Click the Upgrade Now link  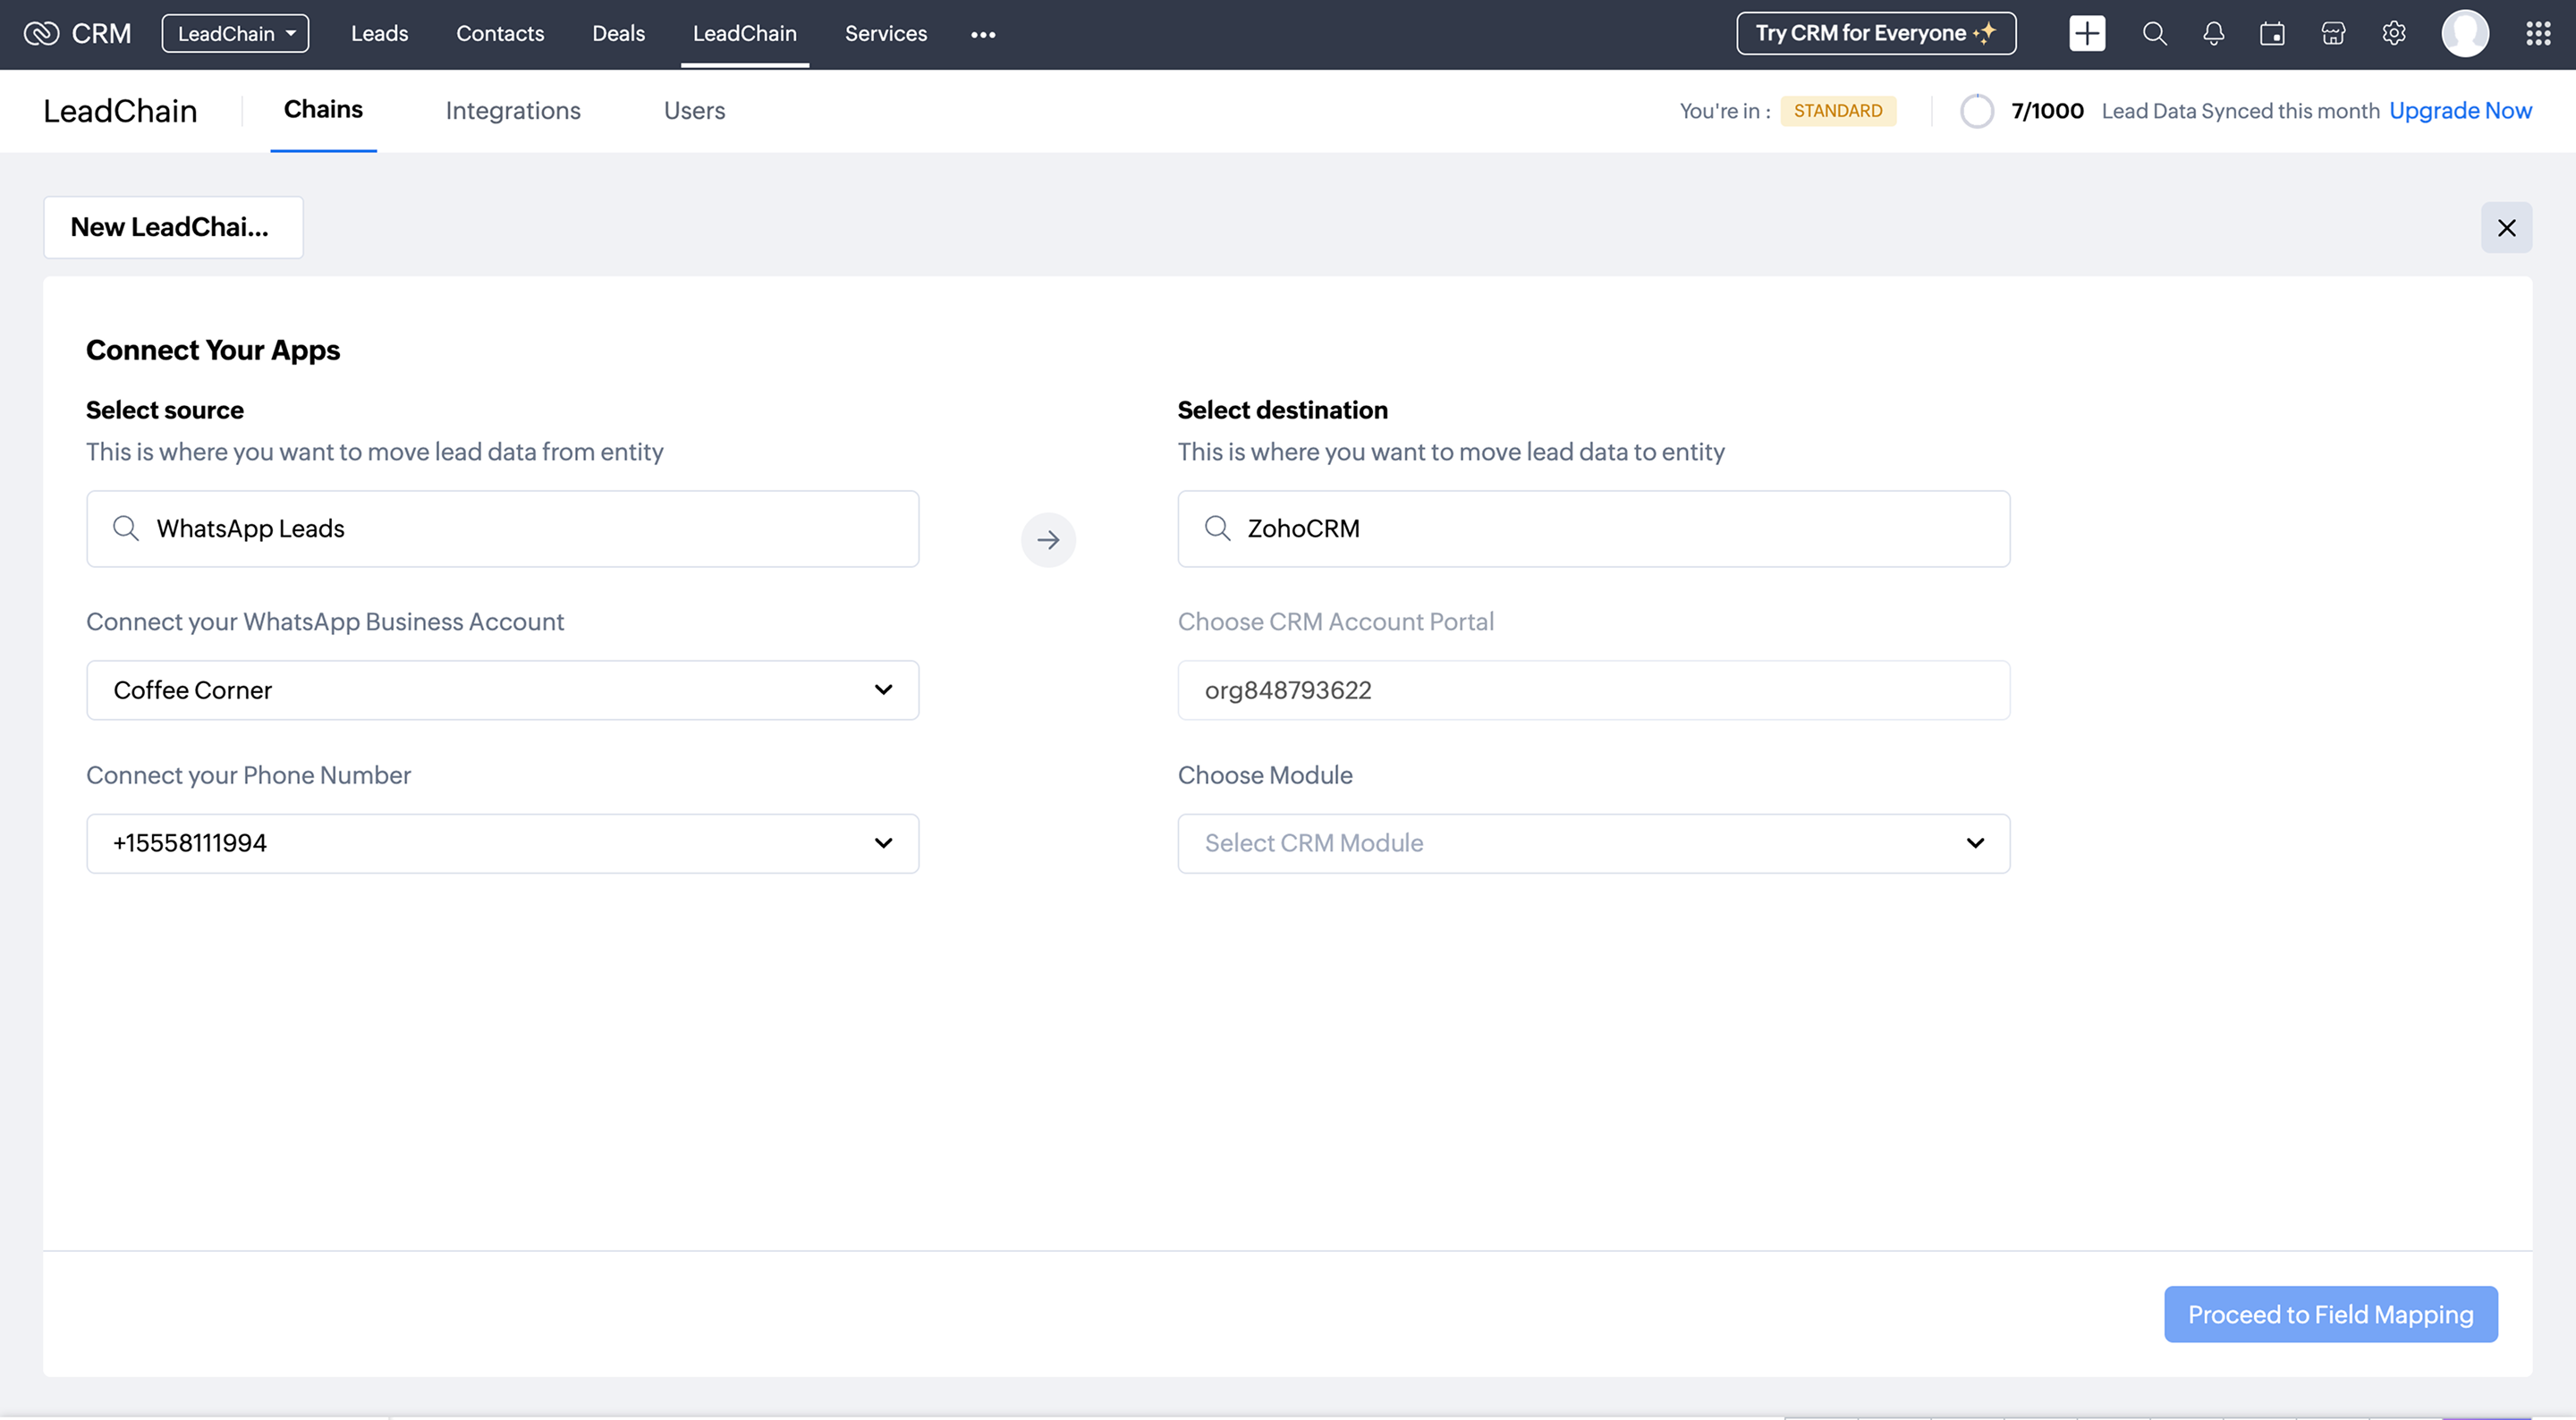[2460, 111]
